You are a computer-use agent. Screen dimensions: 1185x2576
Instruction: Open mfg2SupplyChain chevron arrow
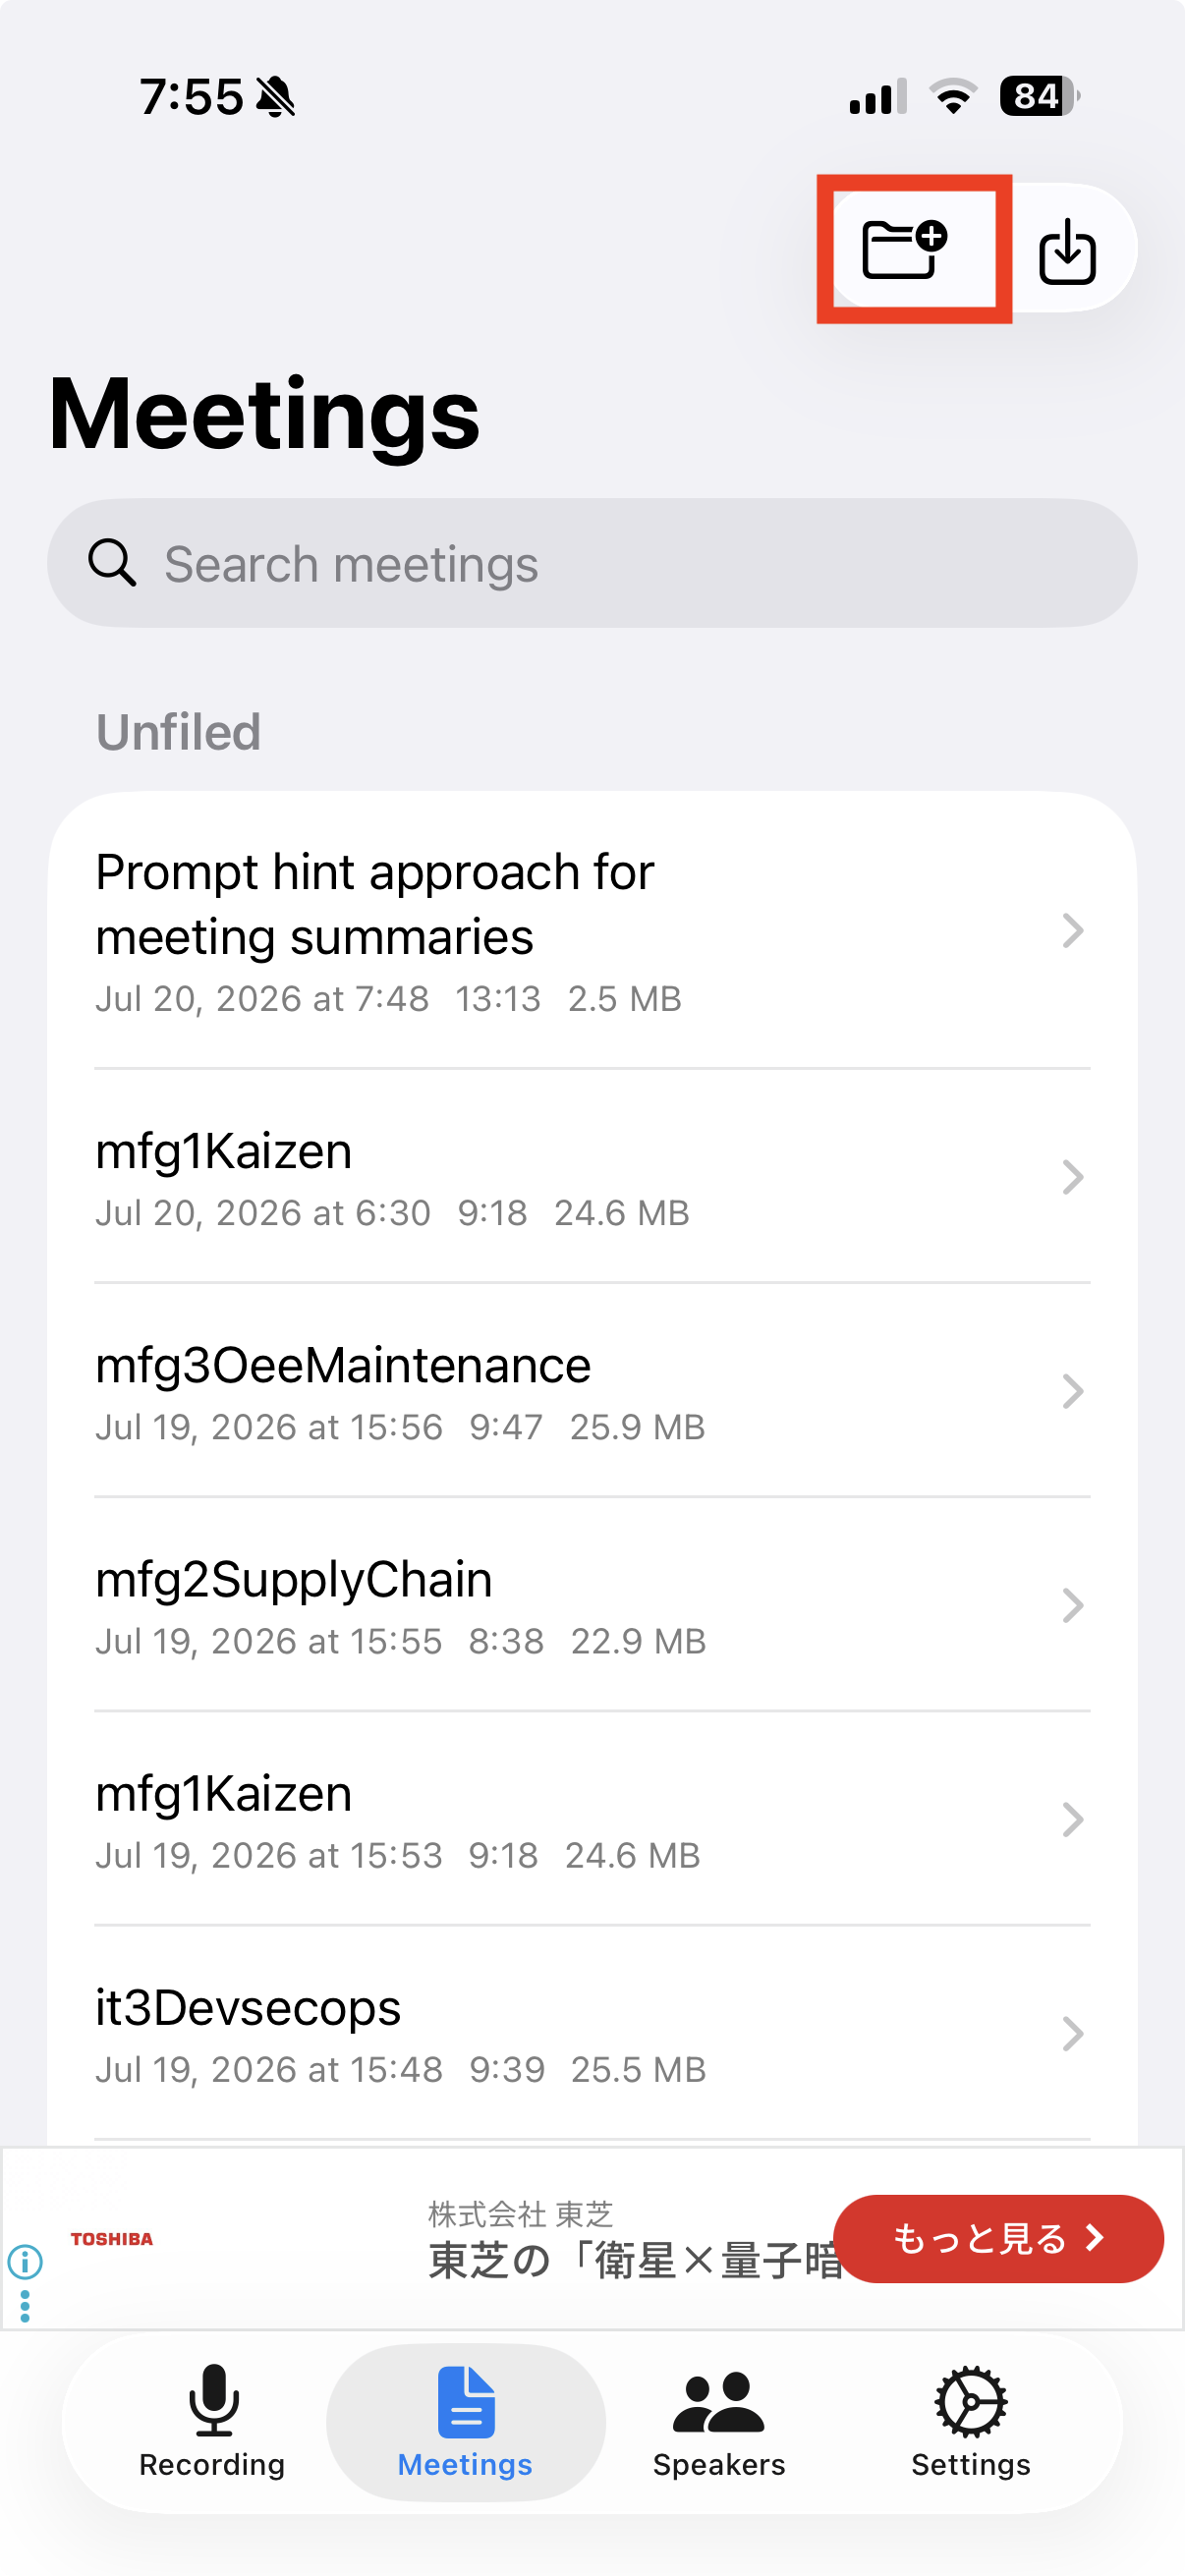(x=1072, y=1605)
